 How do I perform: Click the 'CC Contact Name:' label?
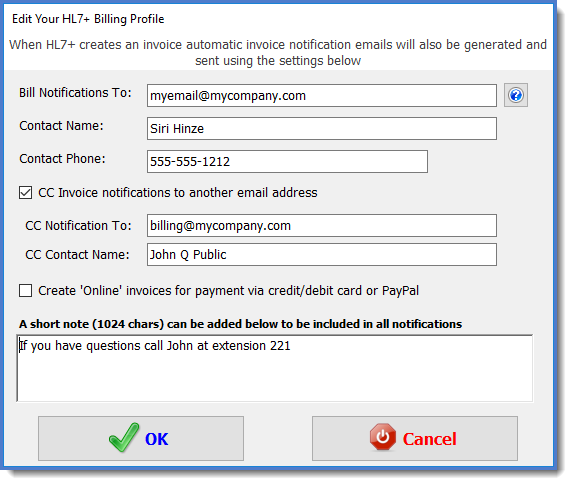tap(77, 255)
